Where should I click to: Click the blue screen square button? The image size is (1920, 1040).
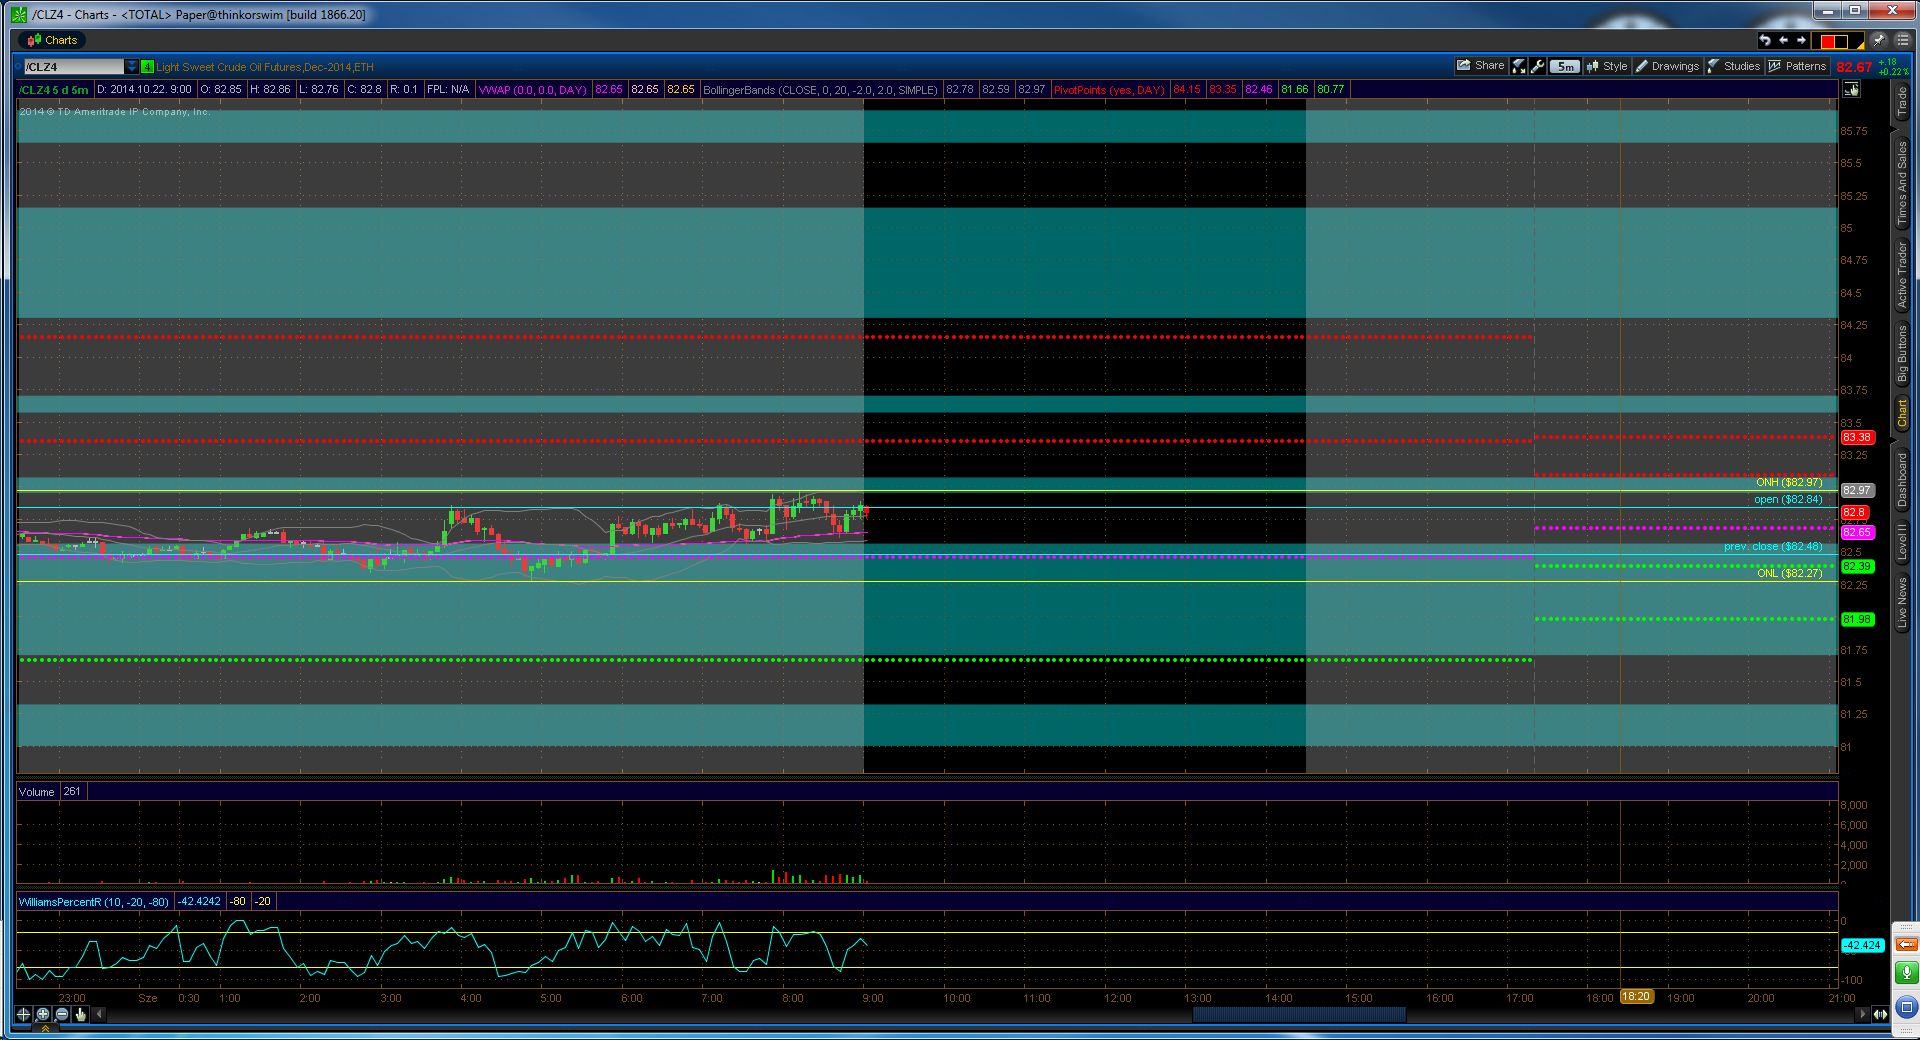coord(1906,1007)
